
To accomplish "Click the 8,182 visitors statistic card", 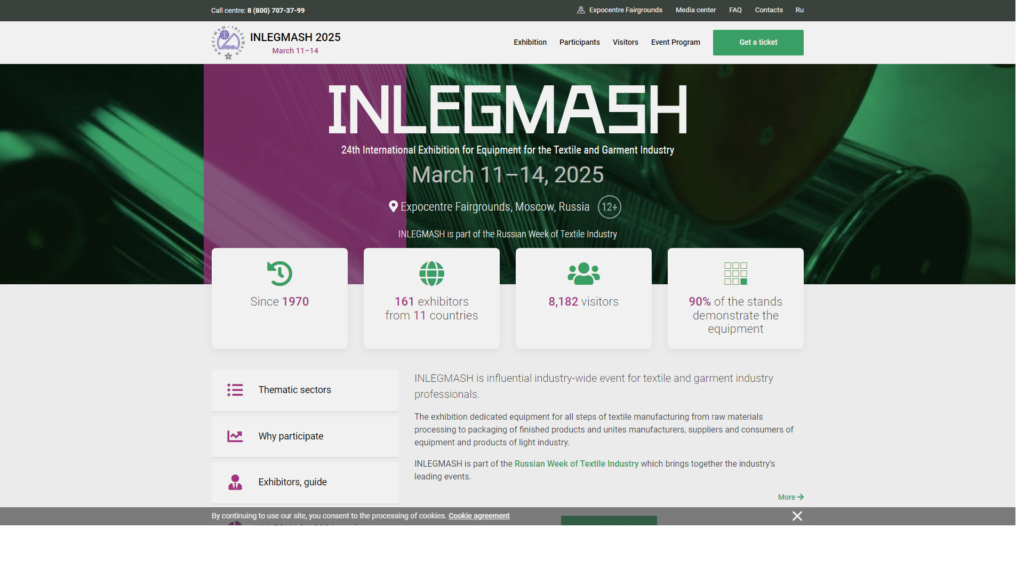I will (x=583, y=298).
